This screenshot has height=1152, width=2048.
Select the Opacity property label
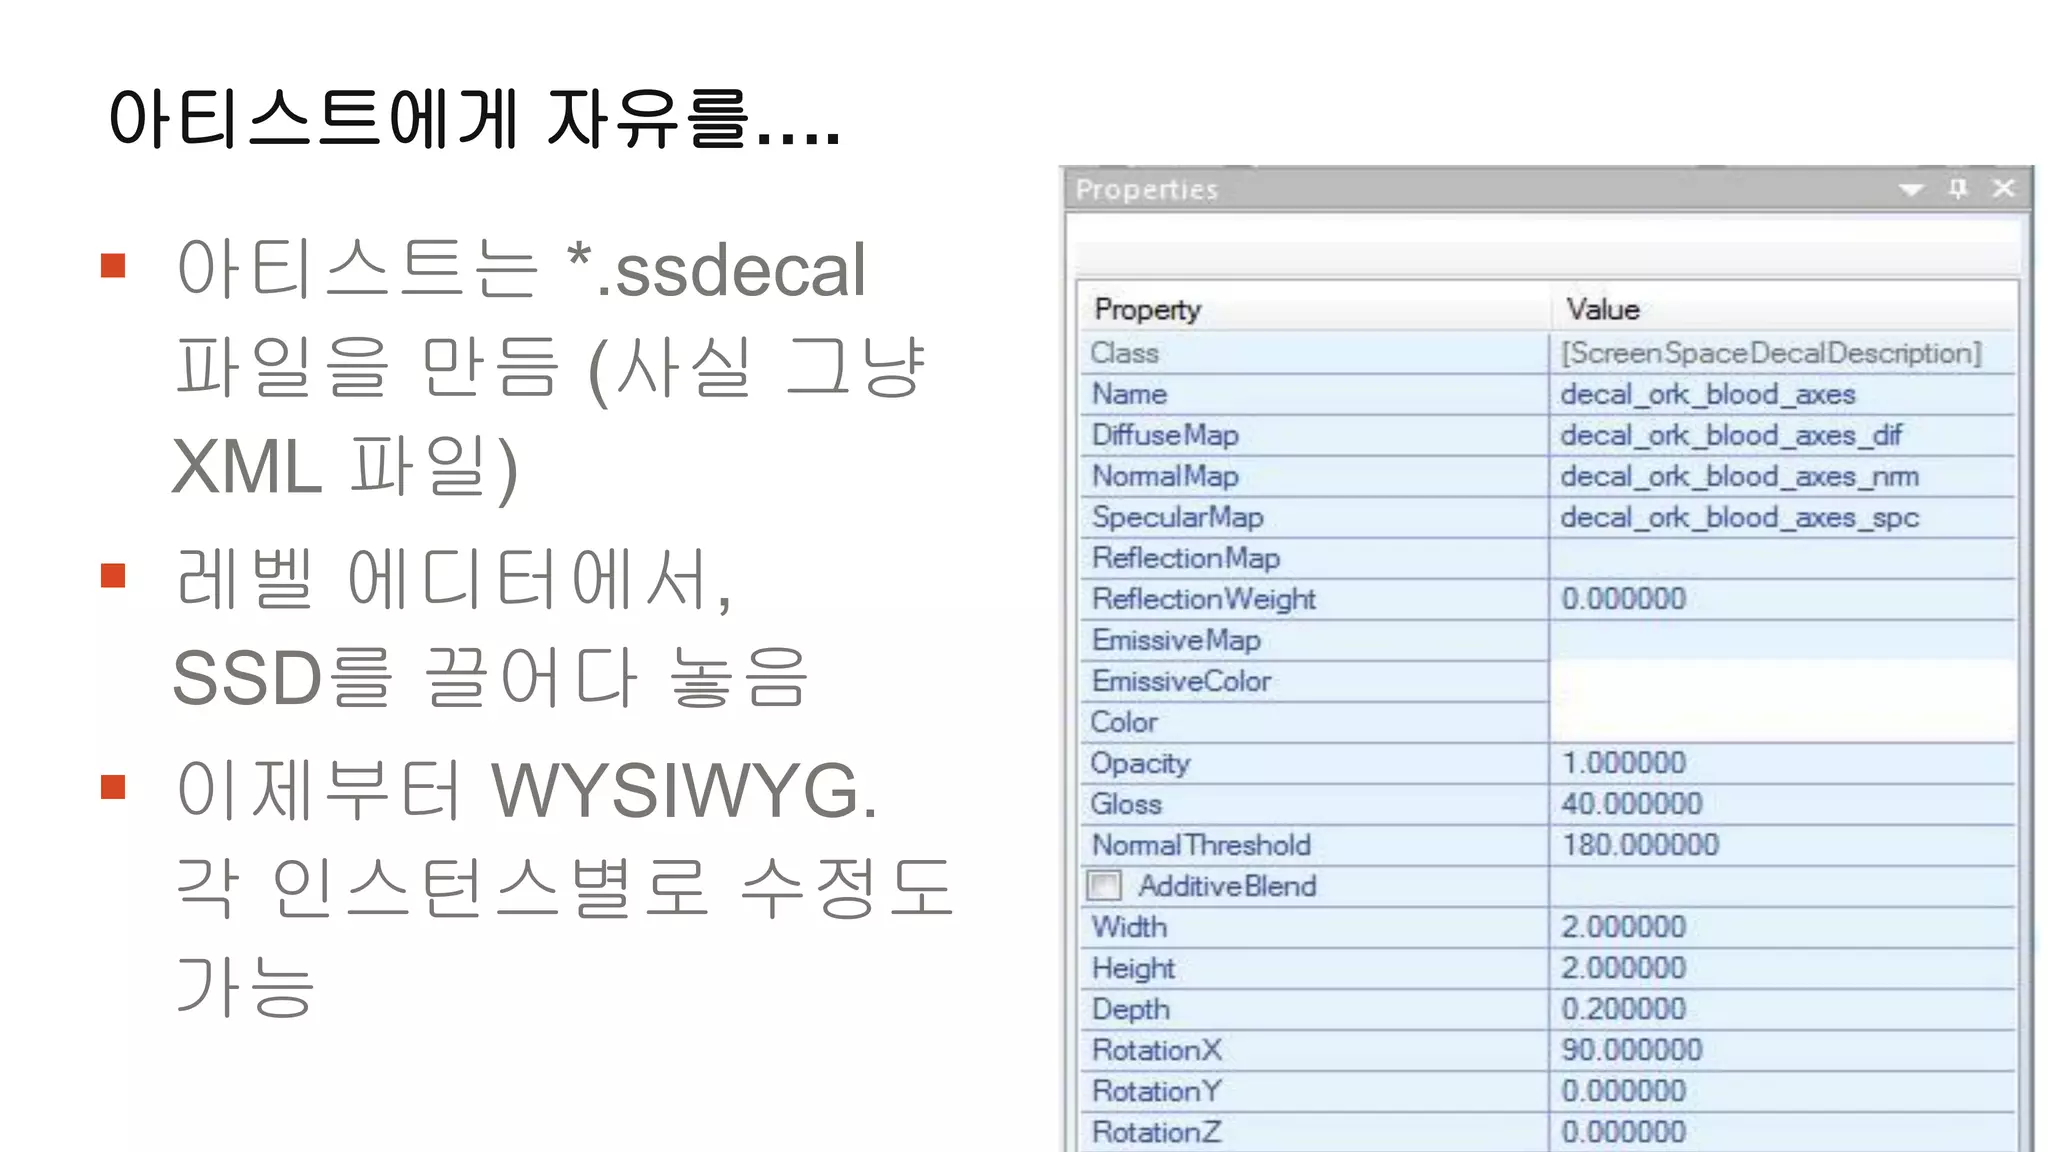[1140, 763]
